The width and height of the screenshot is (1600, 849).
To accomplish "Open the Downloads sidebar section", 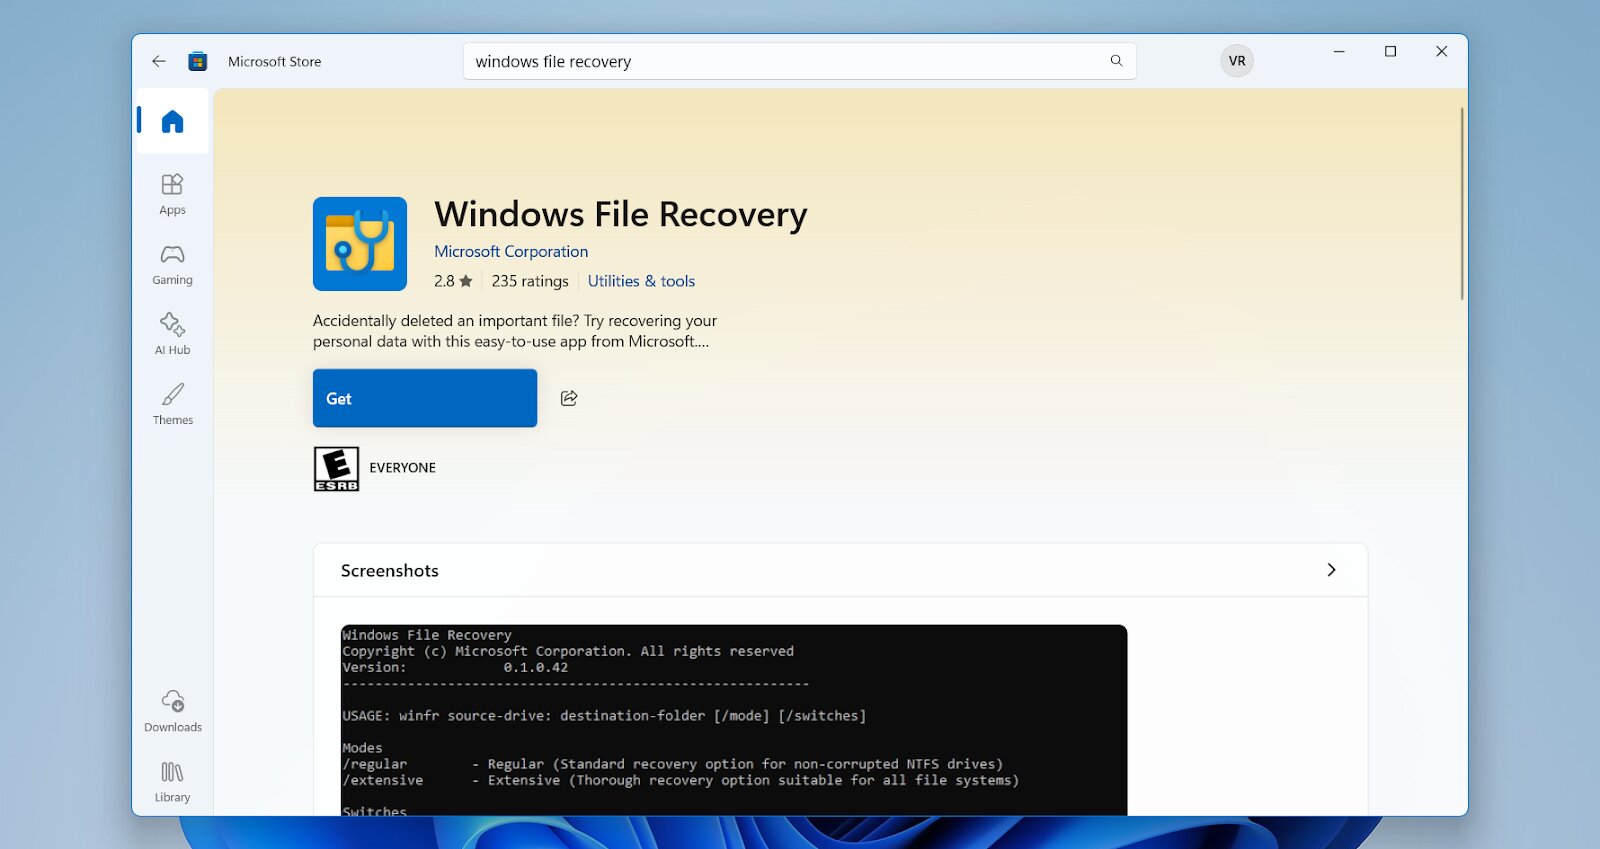I will click(172, 711).
